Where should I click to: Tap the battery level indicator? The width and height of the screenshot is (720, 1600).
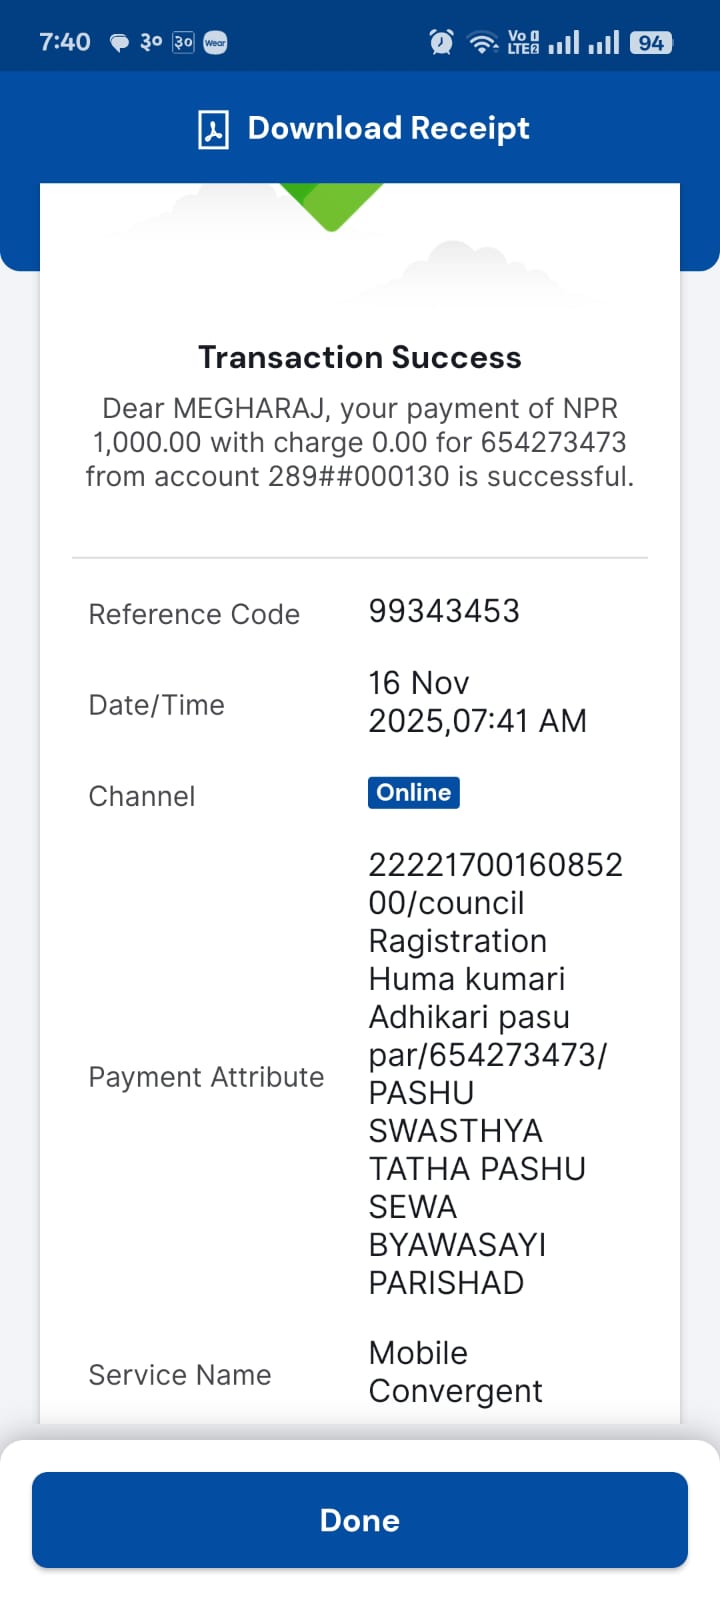[x=651, y=42]
